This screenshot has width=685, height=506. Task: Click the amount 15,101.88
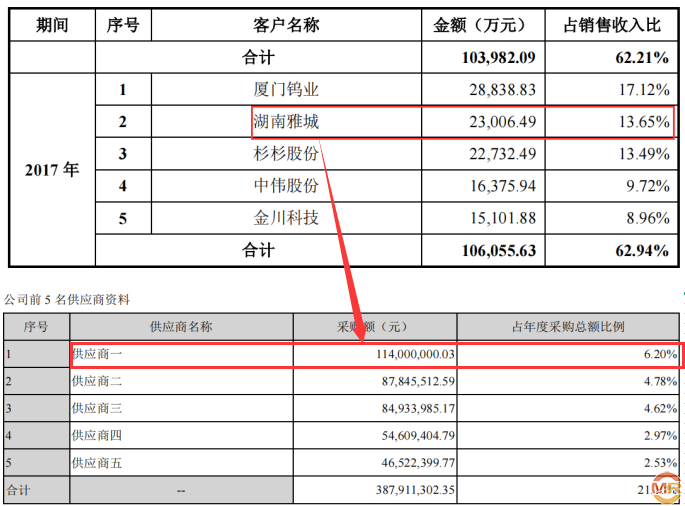(x=503, y=218)
